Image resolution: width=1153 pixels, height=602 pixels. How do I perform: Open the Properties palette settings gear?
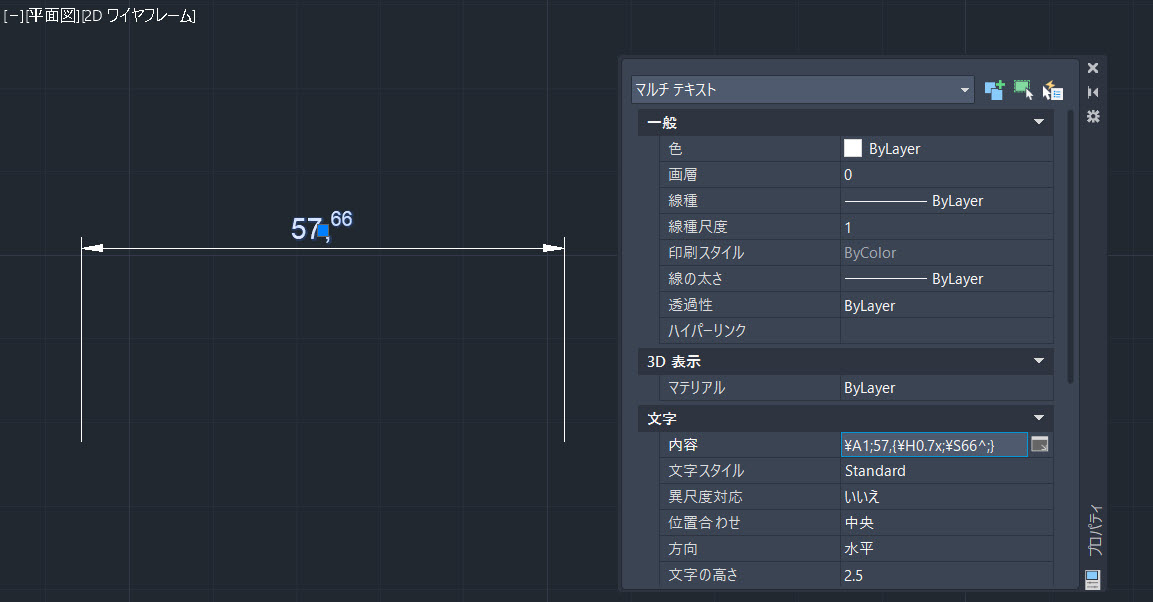point(1092,117)
